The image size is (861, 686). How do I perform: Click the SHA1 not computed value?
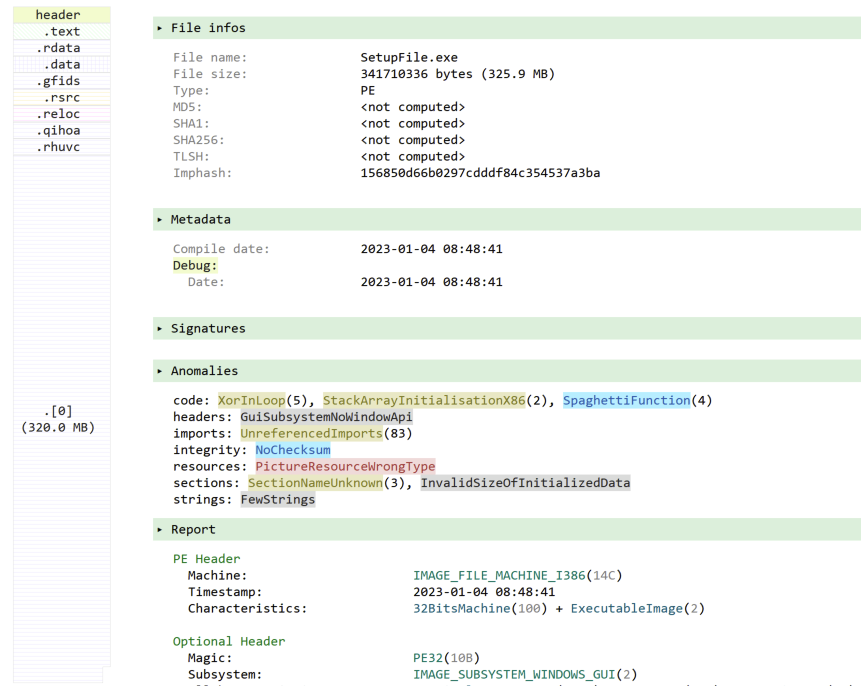click(413, 124)
